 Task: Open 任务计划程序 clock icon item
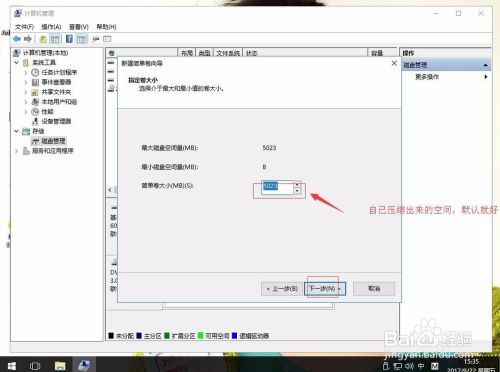59,72
